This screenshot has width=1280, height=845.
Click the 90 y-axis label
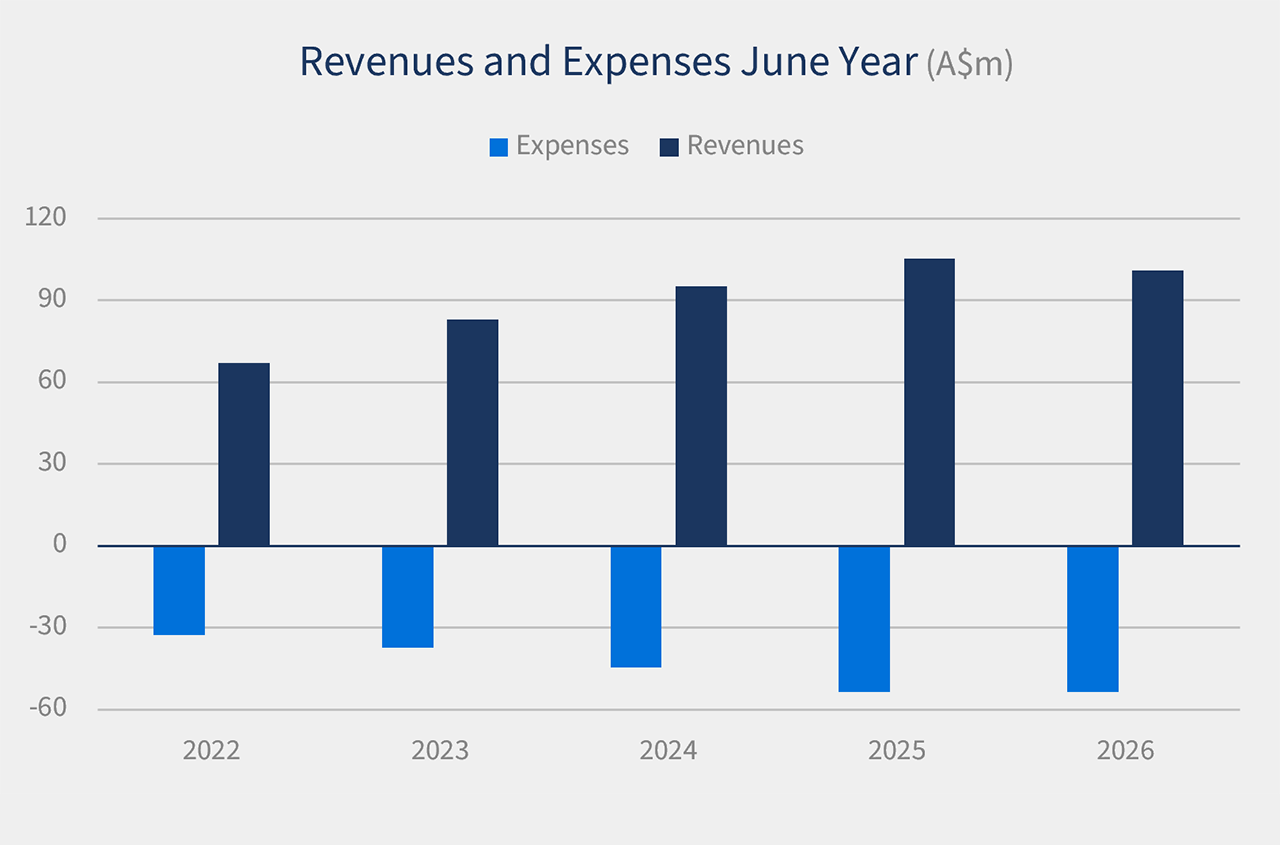point(52,299)
